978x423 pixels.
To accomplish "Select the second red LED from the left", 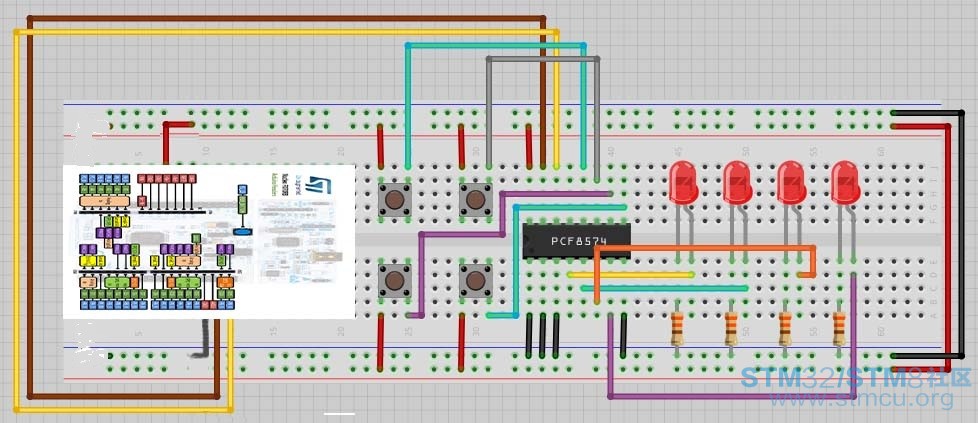I will tap(737, 182).
